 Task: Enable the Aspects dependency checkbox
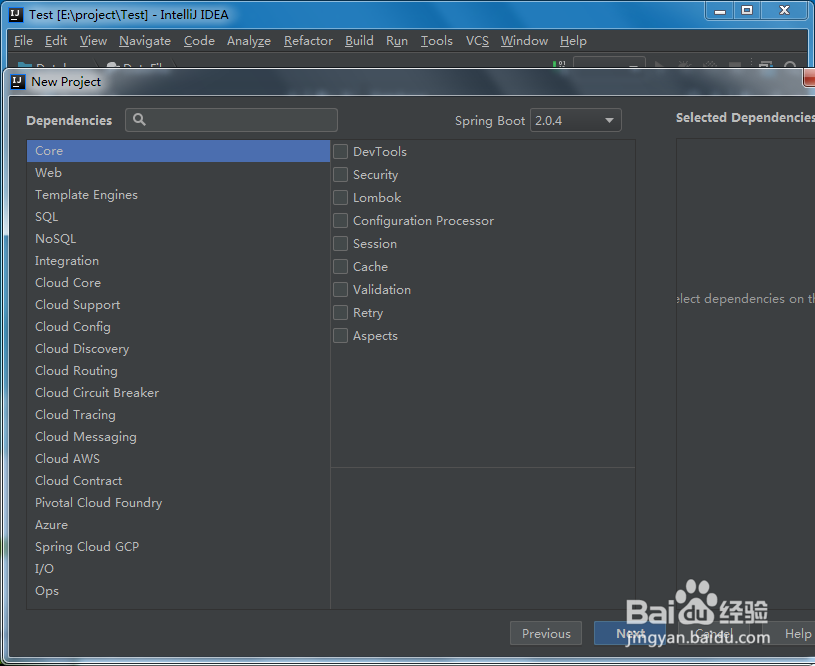(340, 335)
